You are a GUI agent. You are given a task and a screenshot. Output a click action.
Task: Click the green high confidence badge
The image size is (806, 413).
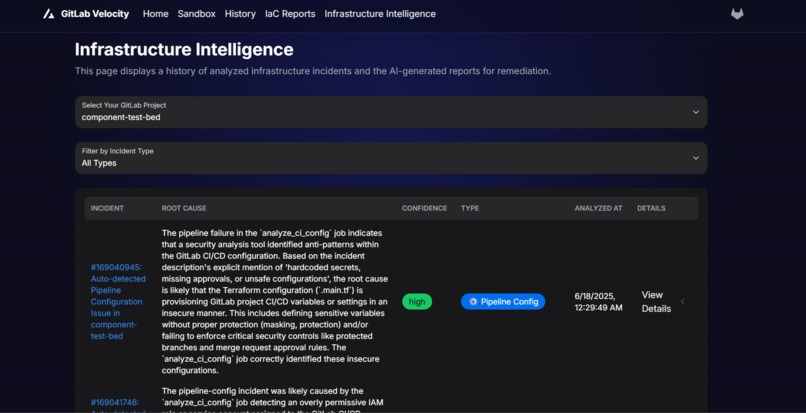(417, 302)
